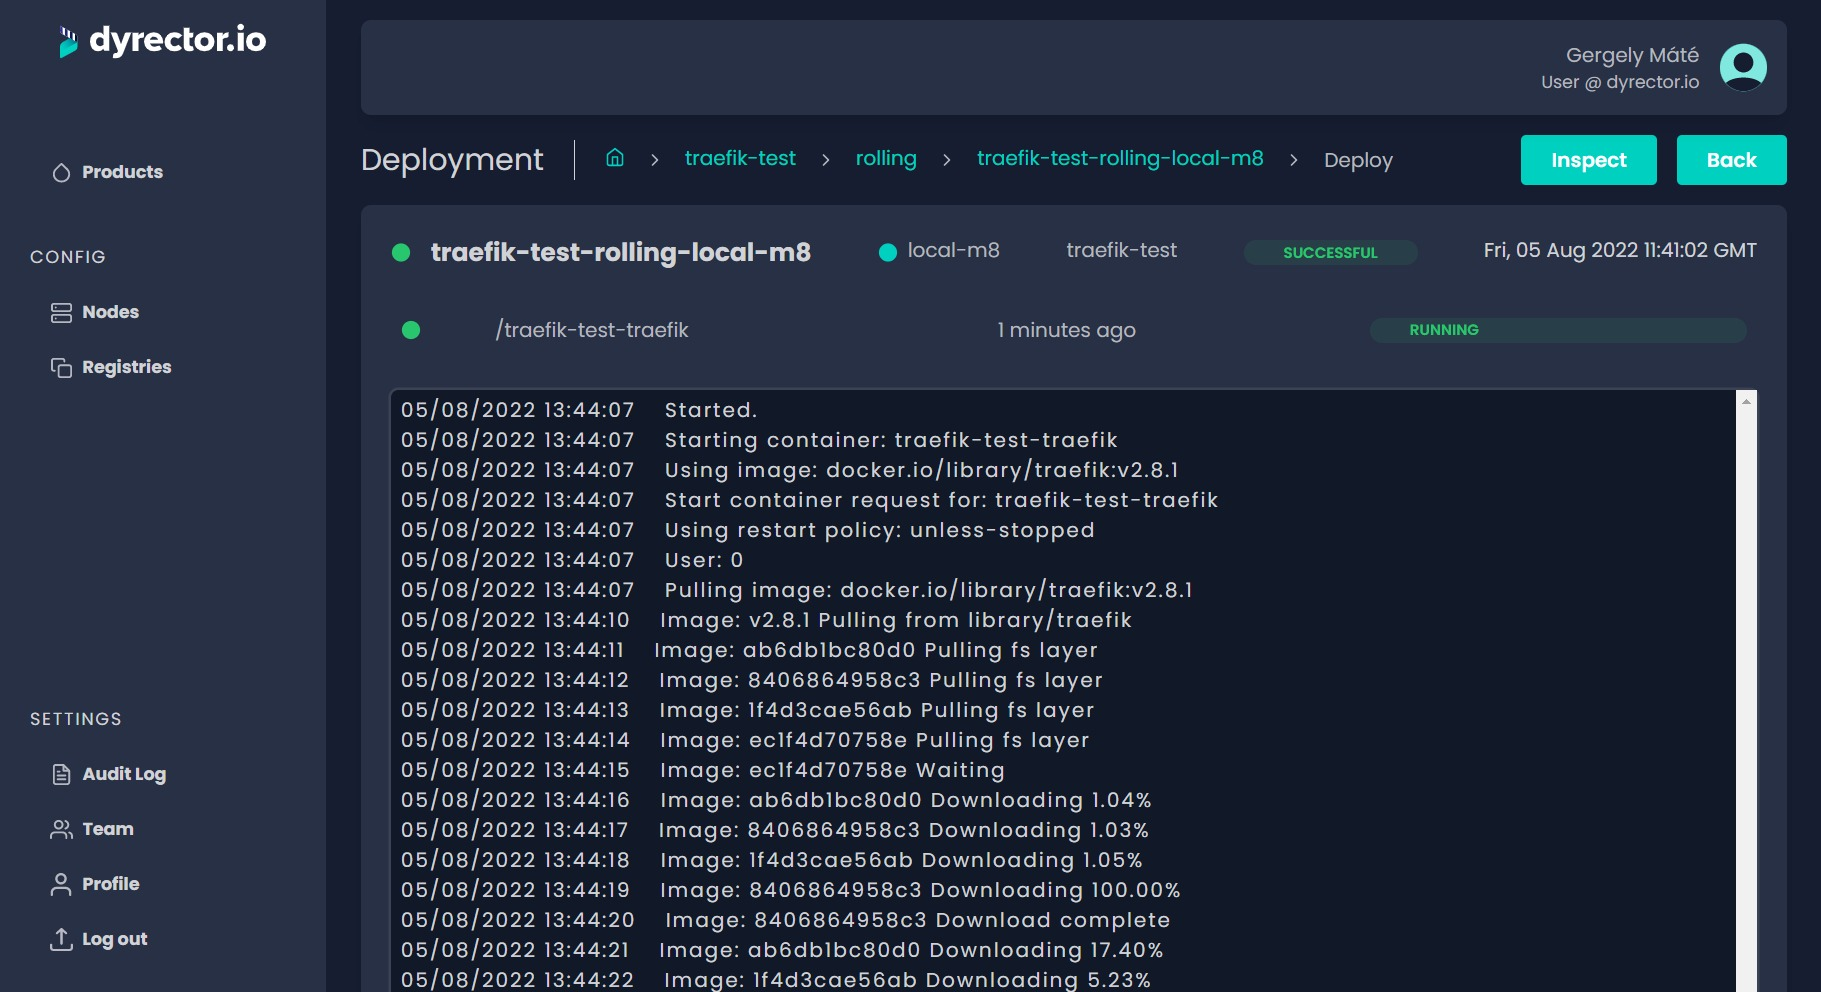Click the '1 minutes ago' text
This screenshot has height=992, width=1821.
(x=1066, y=330)
